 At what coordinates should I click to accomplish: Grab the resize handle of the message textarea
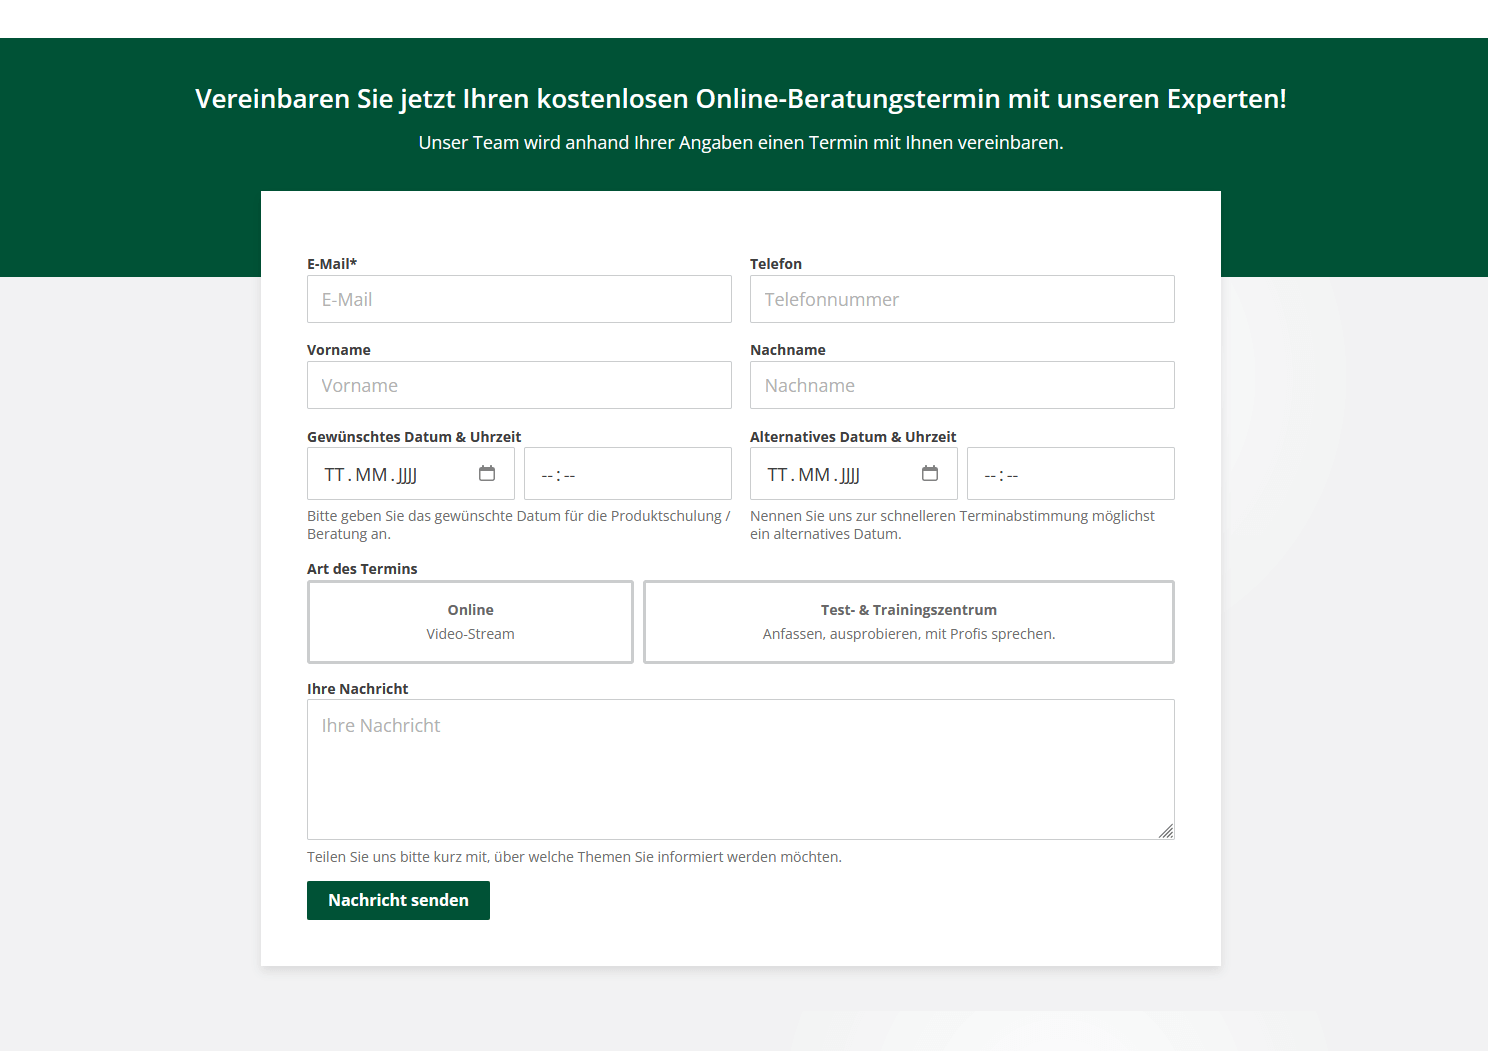point(1166,831)
